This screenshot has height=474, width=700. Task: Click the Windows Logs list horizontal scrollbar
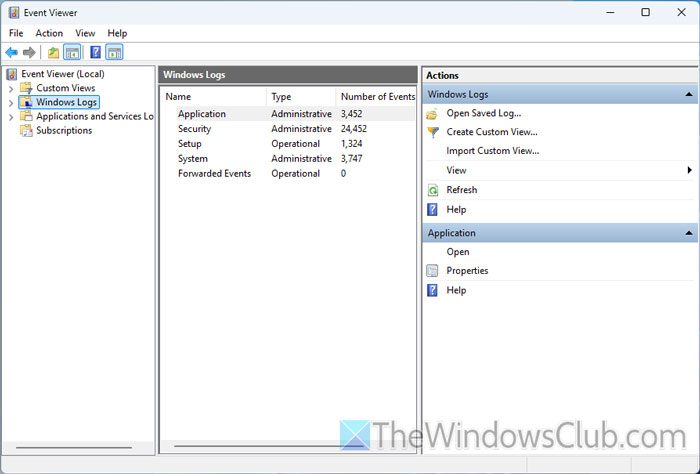(269, 445)
